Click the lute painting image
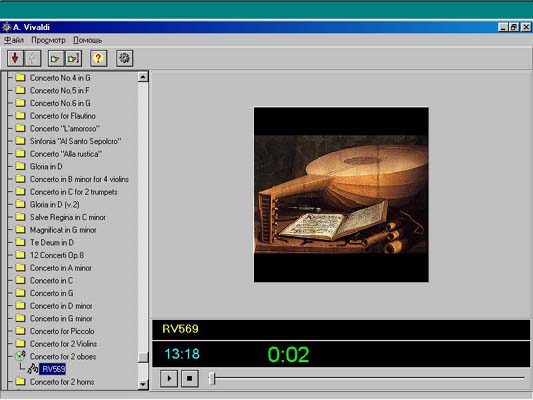533x400 pixels. tap(341, 194)
